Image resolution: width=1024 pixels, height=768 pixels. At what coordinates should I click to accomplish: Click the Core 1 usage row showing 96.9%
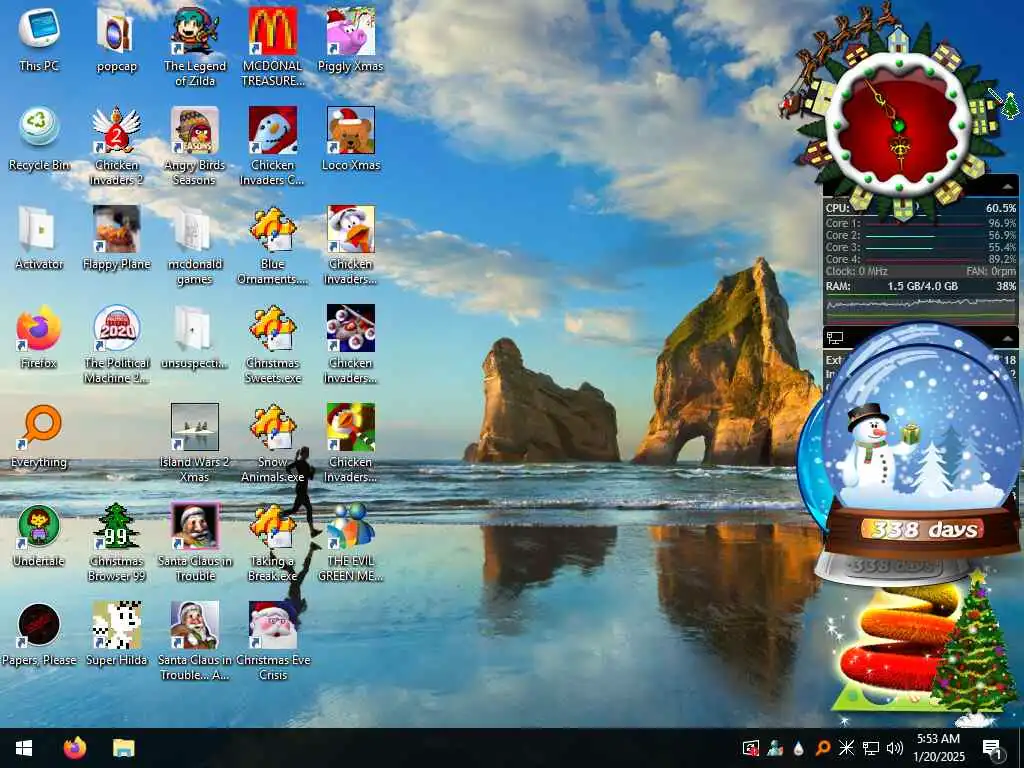click(920, 223)
